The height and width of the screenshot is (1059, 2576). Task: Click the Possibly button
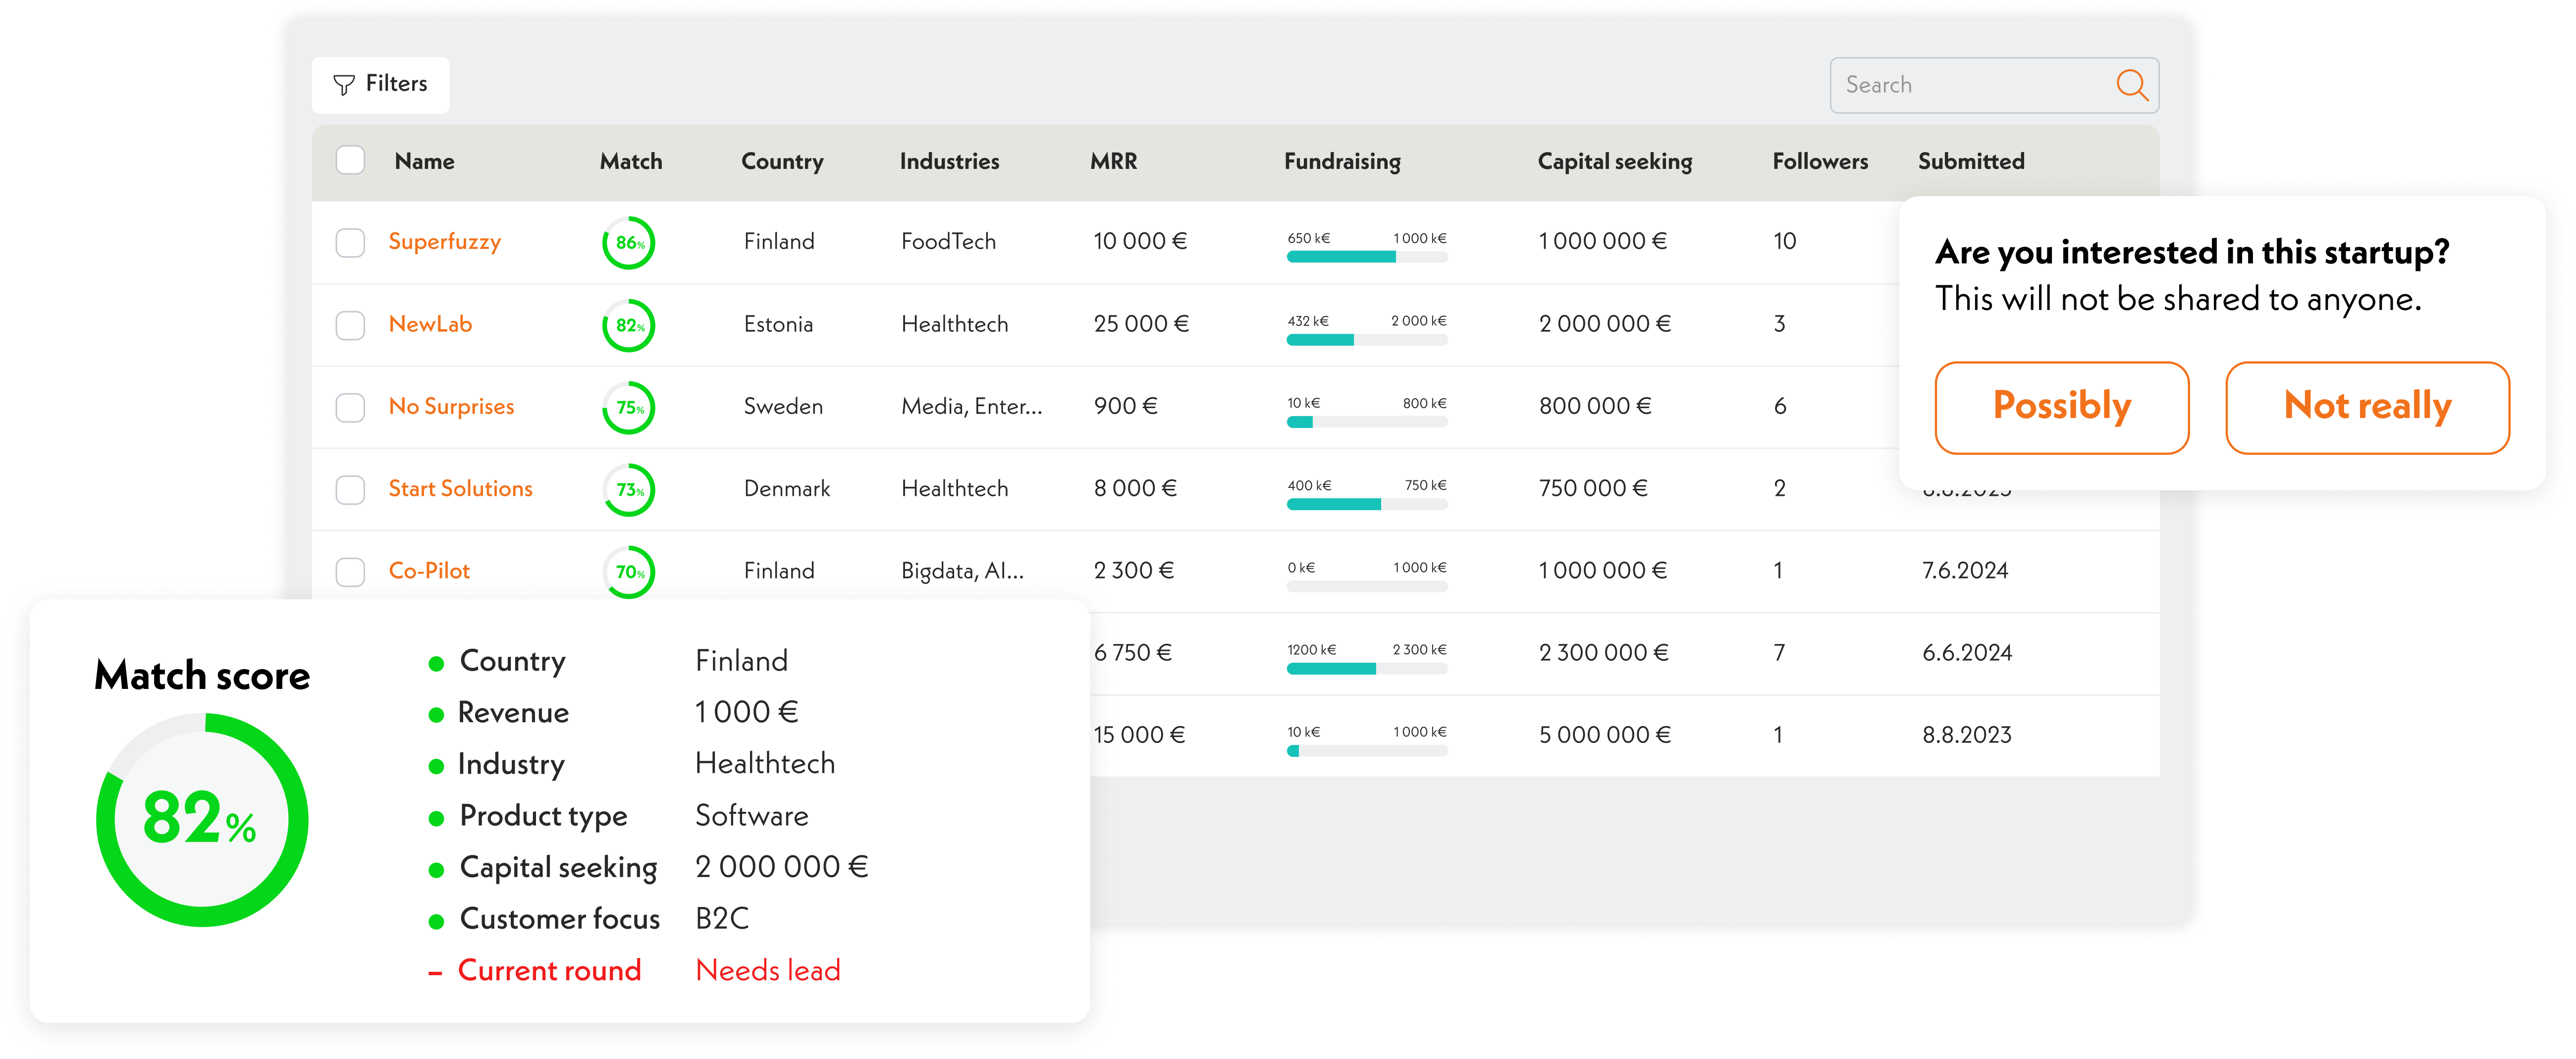coord(2062,407)
